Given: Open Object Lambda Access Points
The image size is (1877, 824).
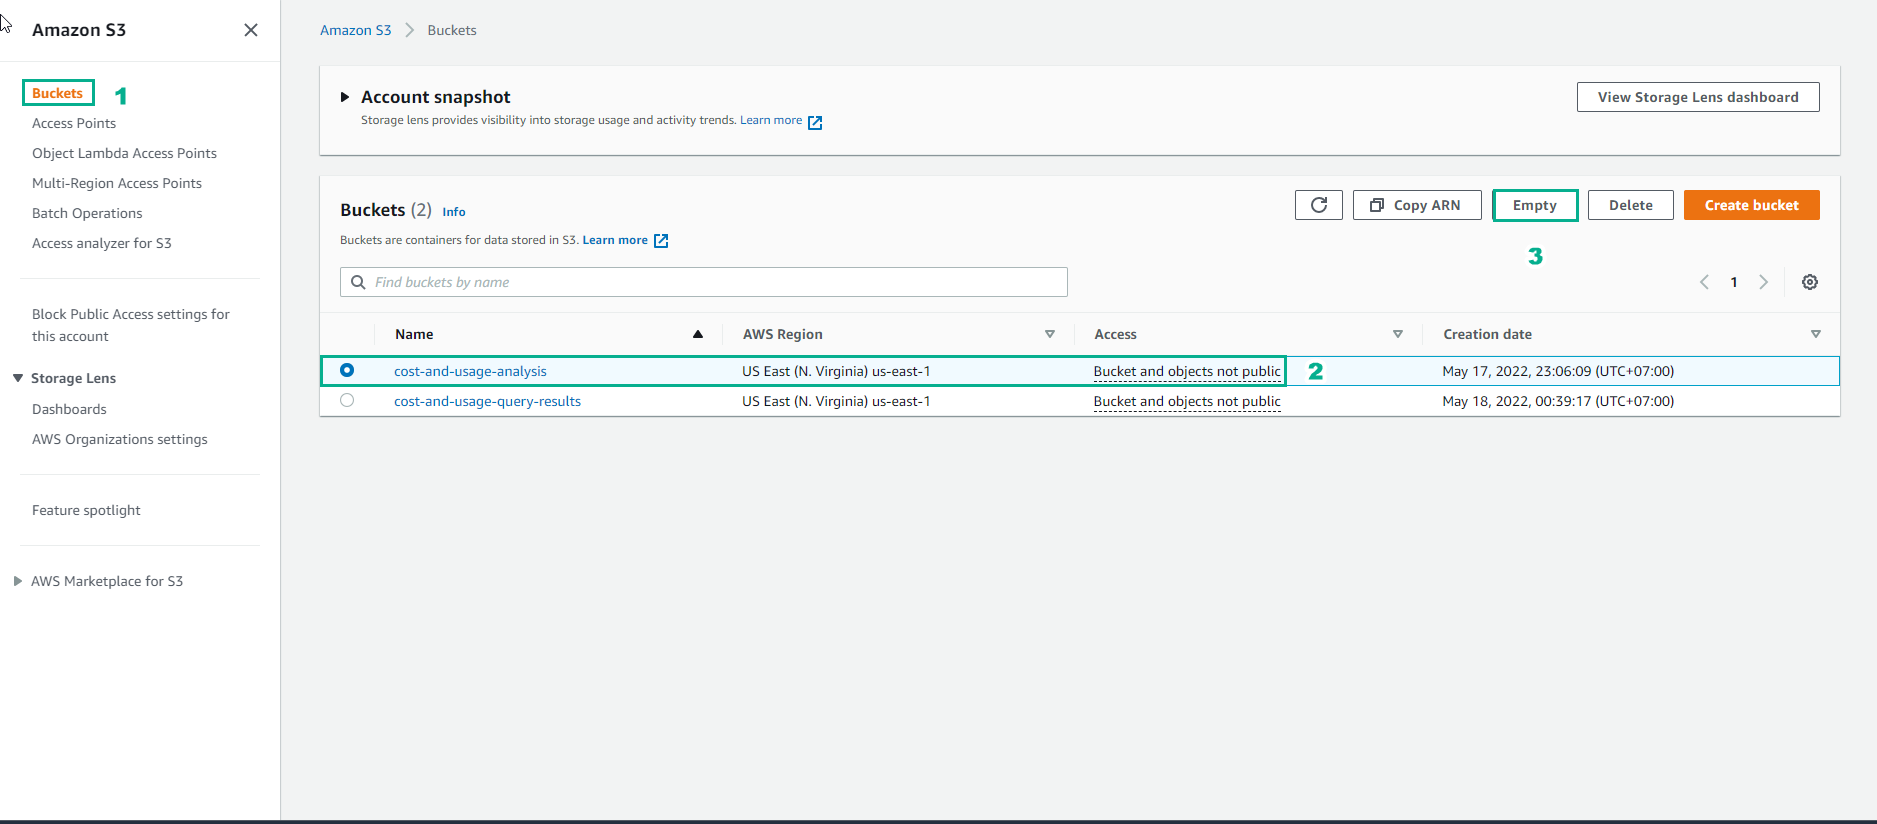Looking at the screenshot, I should pos(124,153).
